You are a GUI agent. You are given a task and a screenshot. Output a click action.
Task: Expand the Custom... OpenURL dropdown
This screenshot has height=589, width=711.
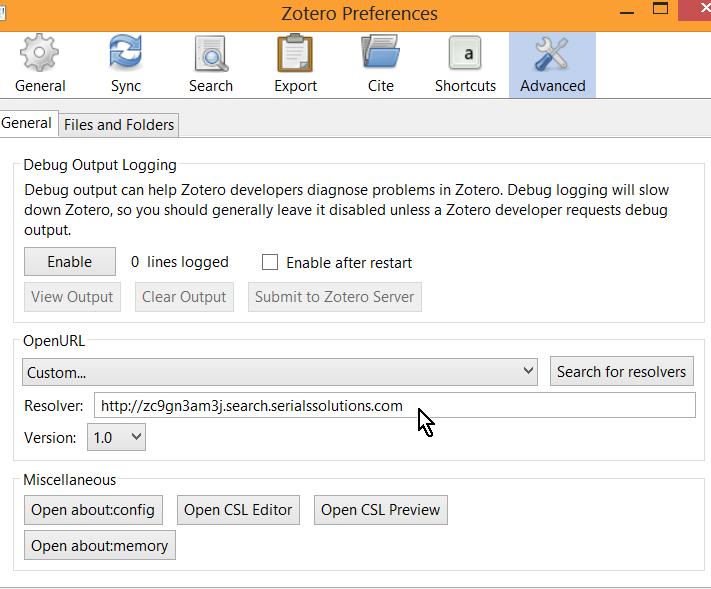click(x=280, y=372)
